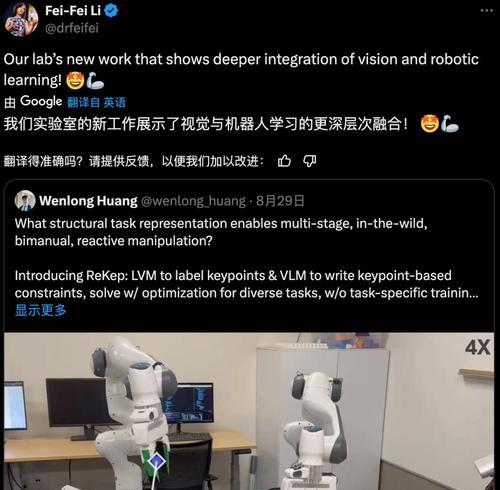The height and width of the screenshot is (490, 500).
Task: Open Wenlong Huang's name in quoted tweet
Action: click(x=88, y=201)
